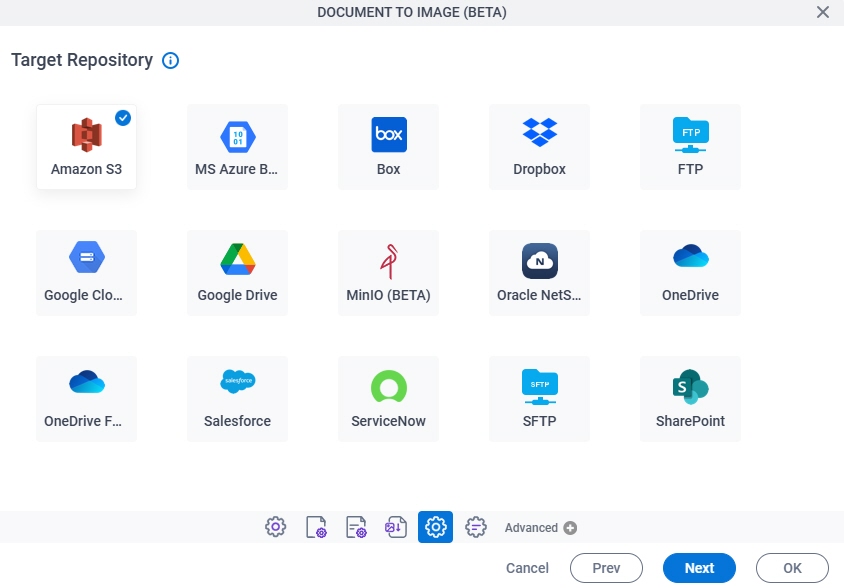The width and height of the screenshot is (844, 588).
Task: Pick Dropbox as target repository
Action: click(x=539, y=146)
